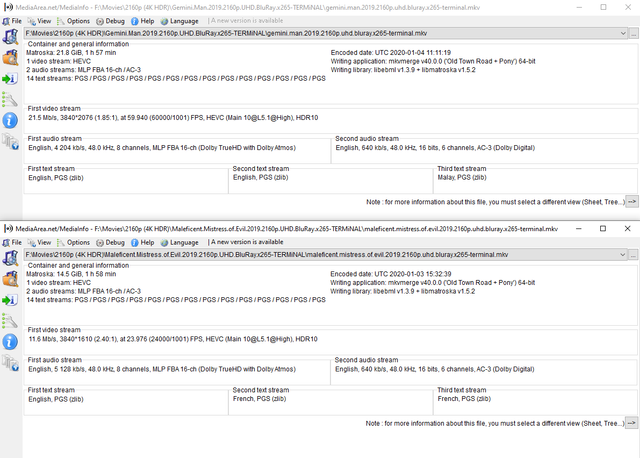Click Maleficent window '1 video stream: HEVC' line
The width and height of the screenshot is (640, 458).
pyautogui.click(x=58, y=282)
